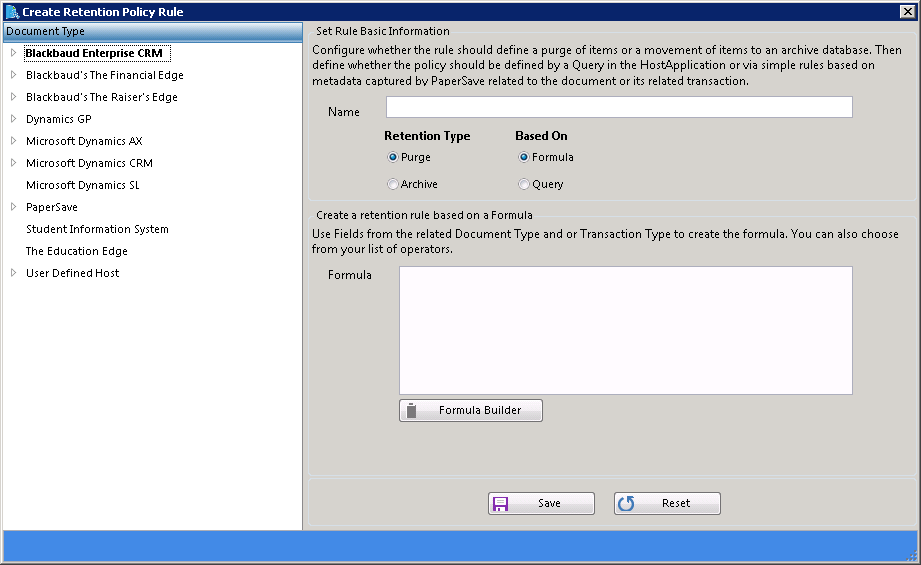Screen dimensions: 921x565
Task: Close the Create Retention Policy Rule window
Action: pyautogui.click(x=907, y=11)
